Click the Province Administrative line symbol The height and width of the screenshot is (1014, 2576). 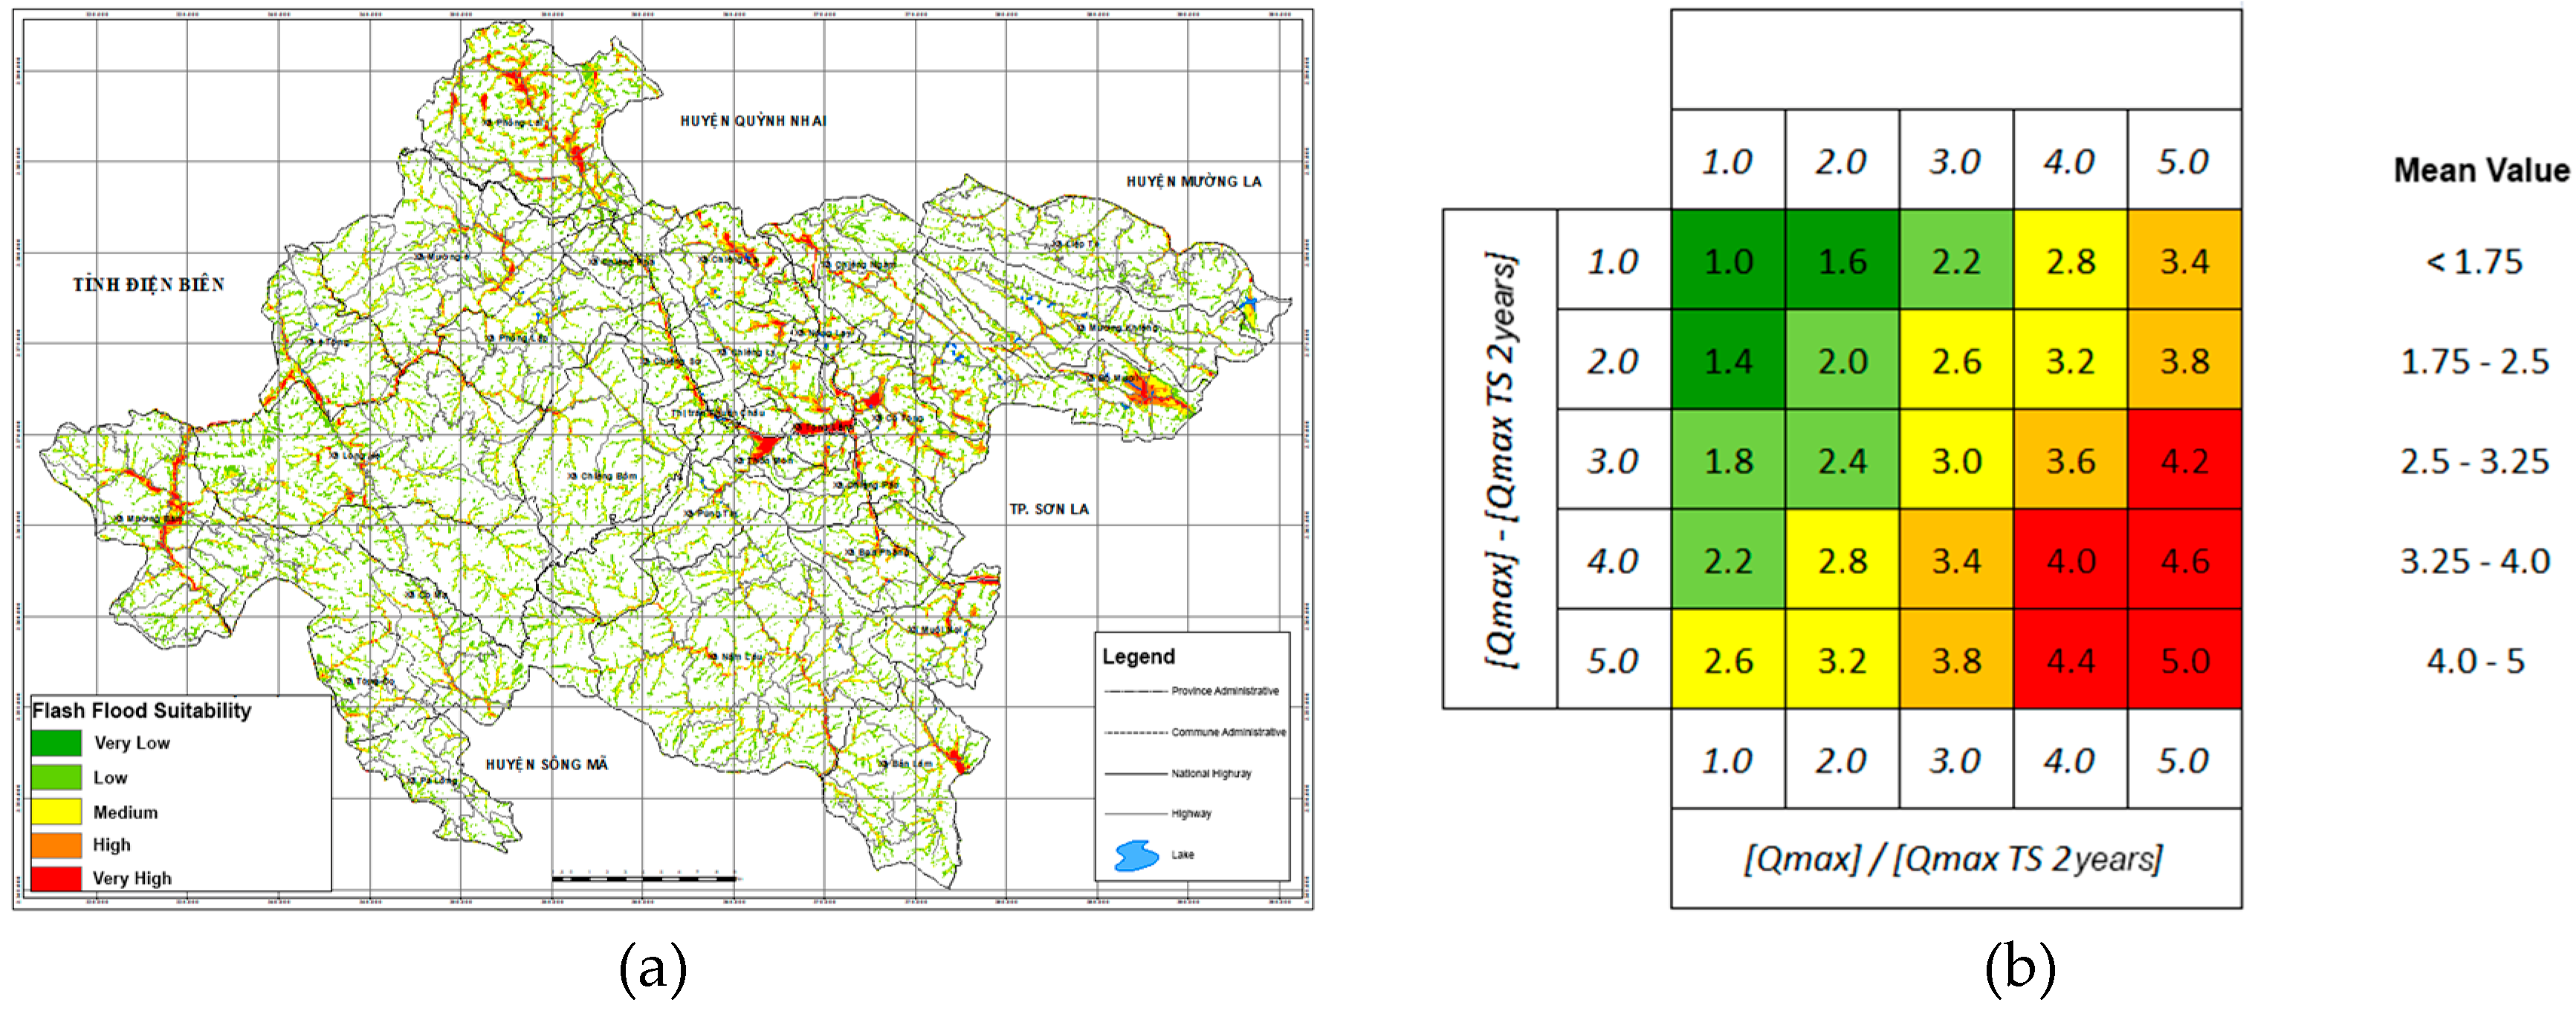coord(1136,691)
